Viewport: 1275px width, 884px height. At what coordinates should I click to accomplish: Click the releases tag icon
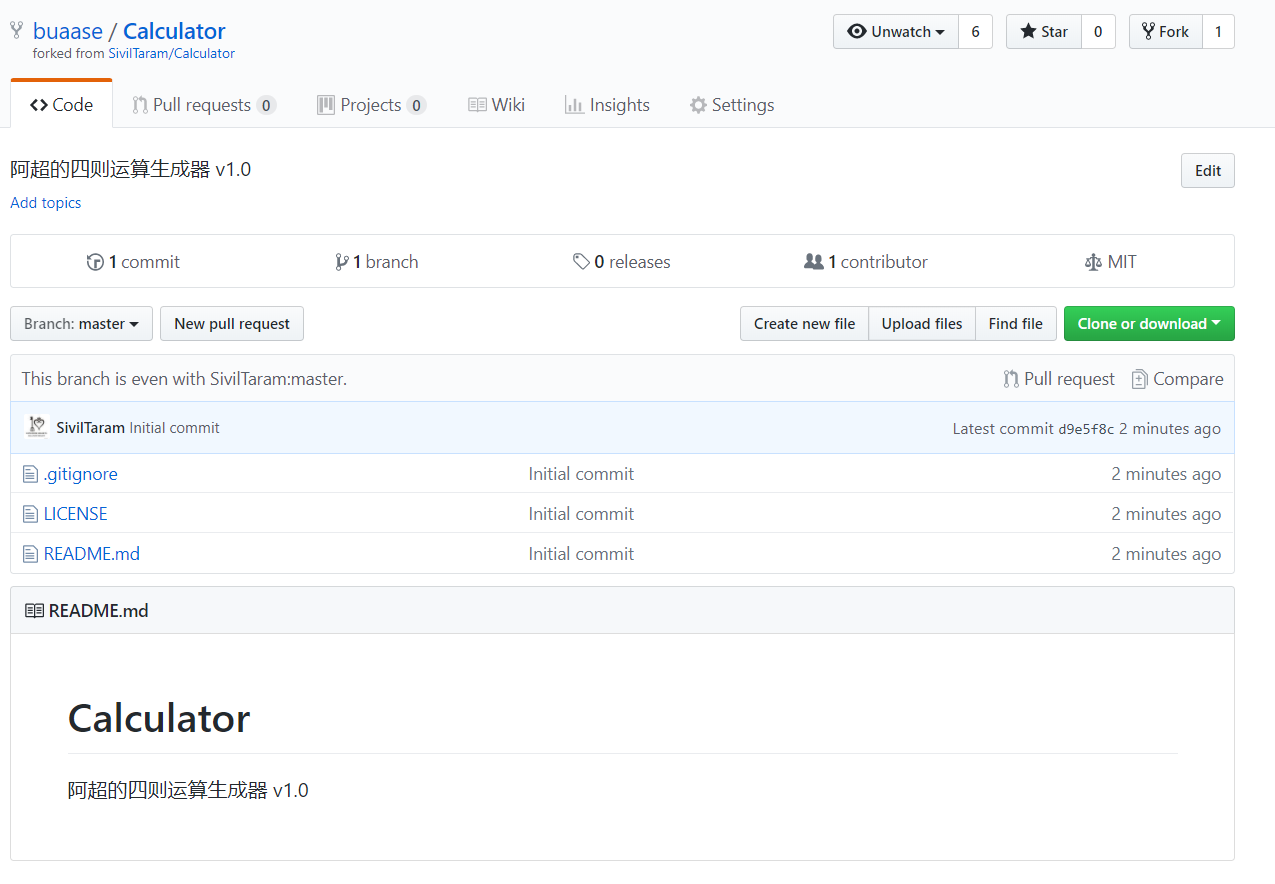tap(581, 262)
